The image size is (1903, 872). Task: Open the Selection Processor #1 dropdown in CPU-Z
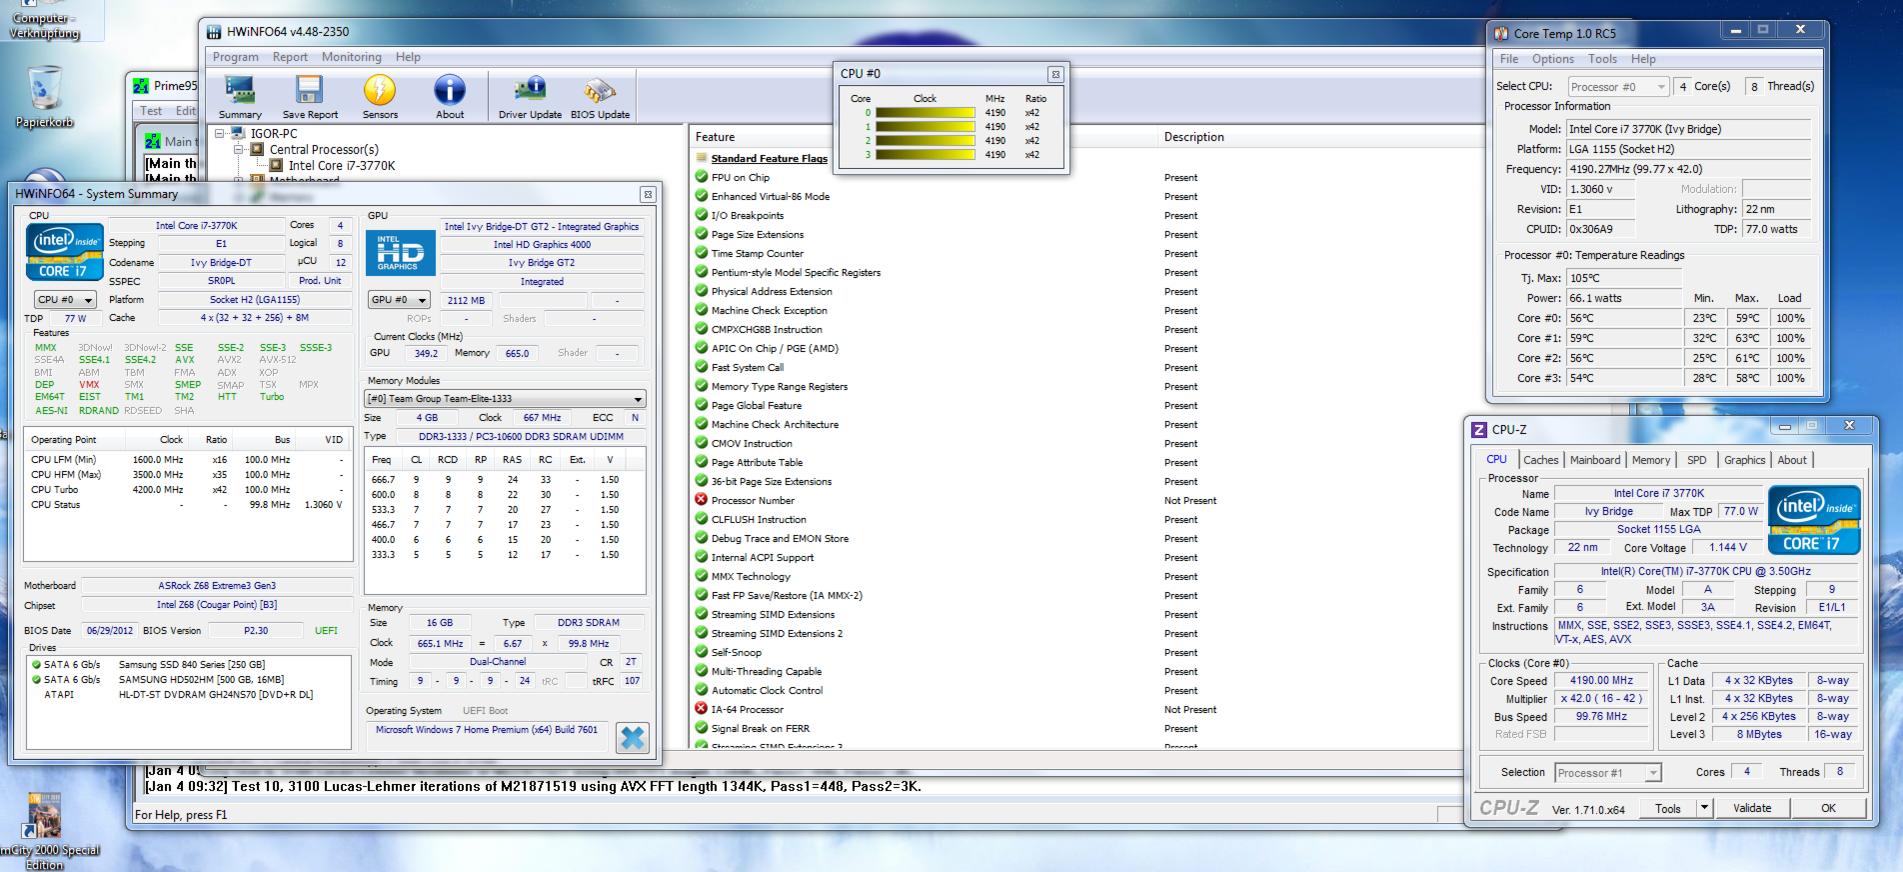(x=1608, y=773)
